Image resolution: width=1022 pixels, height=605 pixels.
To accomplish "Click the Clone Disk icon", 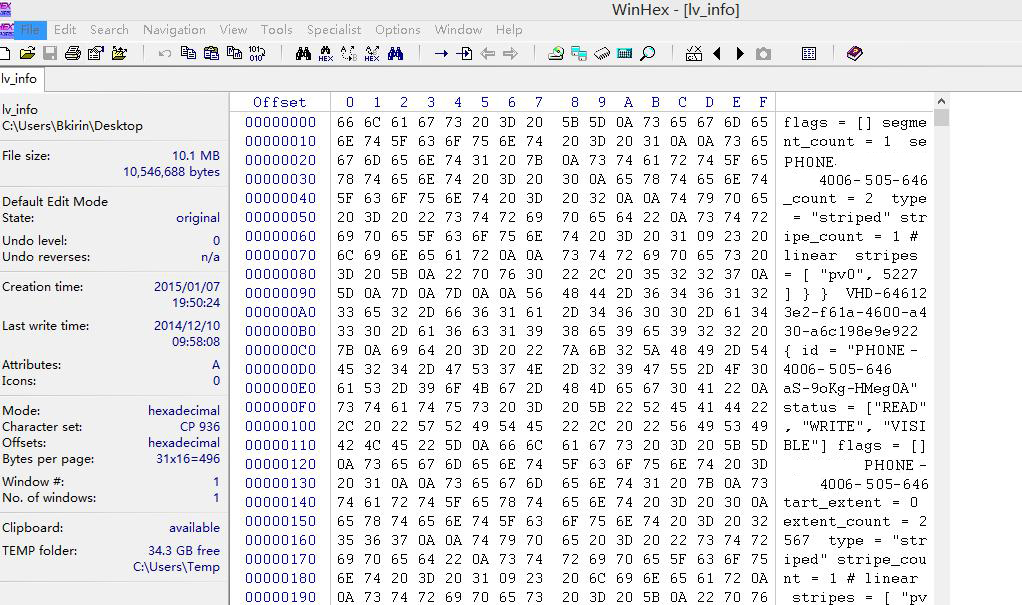I will pyautogui.click(x=579, y=53).
